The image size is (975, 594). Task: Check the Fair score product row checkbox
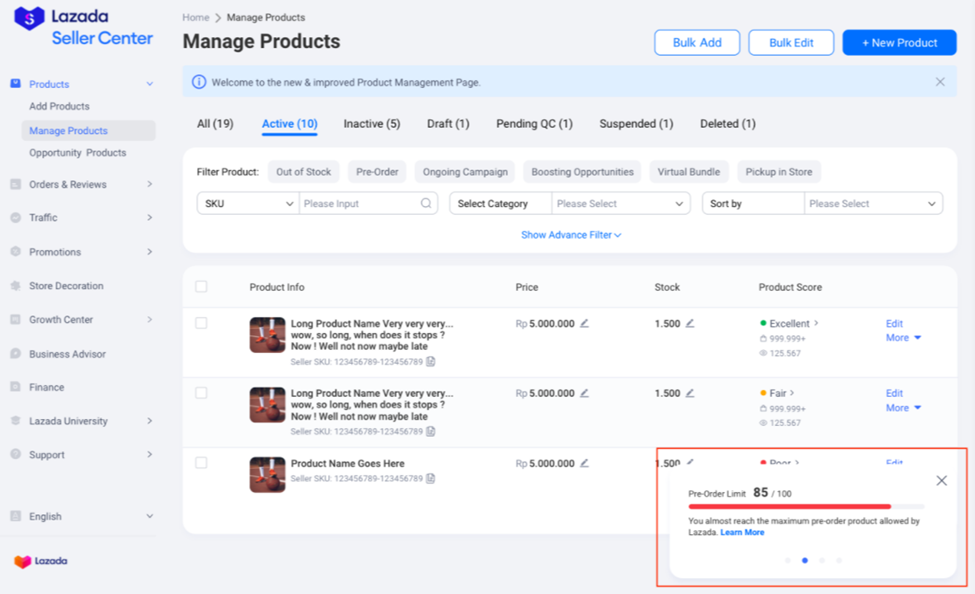click(201, 393)
